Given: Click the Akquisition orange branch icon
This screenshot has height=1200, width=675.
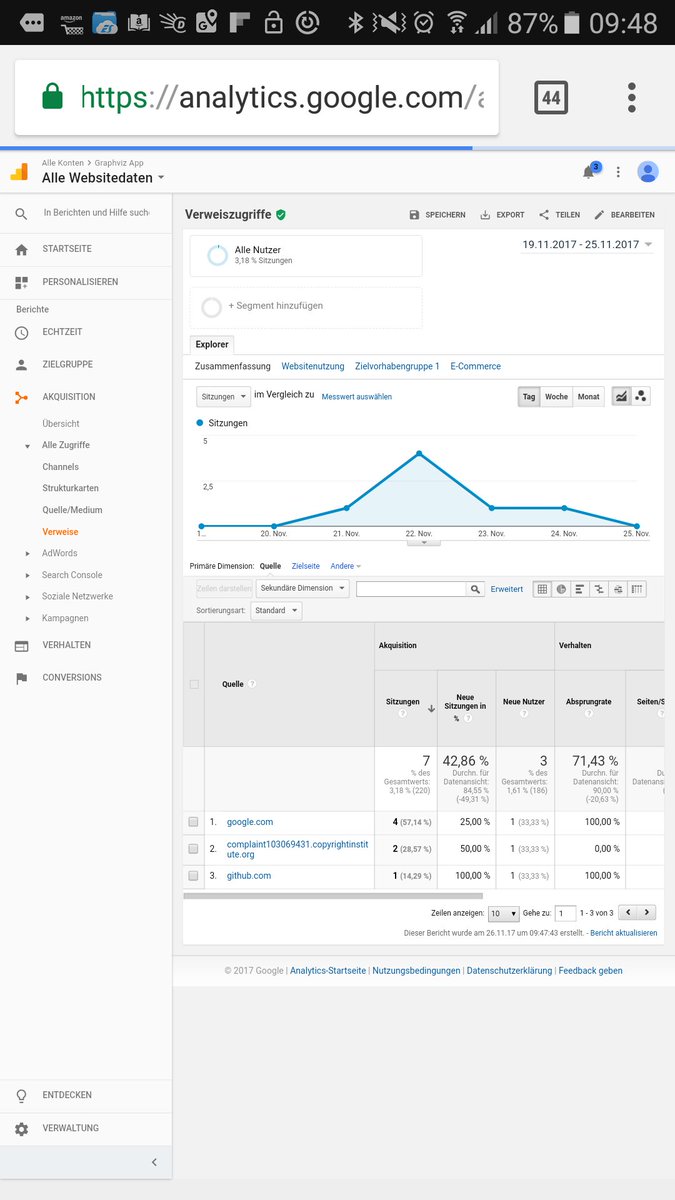Looking at the screenshot, I should pos(21,397).
